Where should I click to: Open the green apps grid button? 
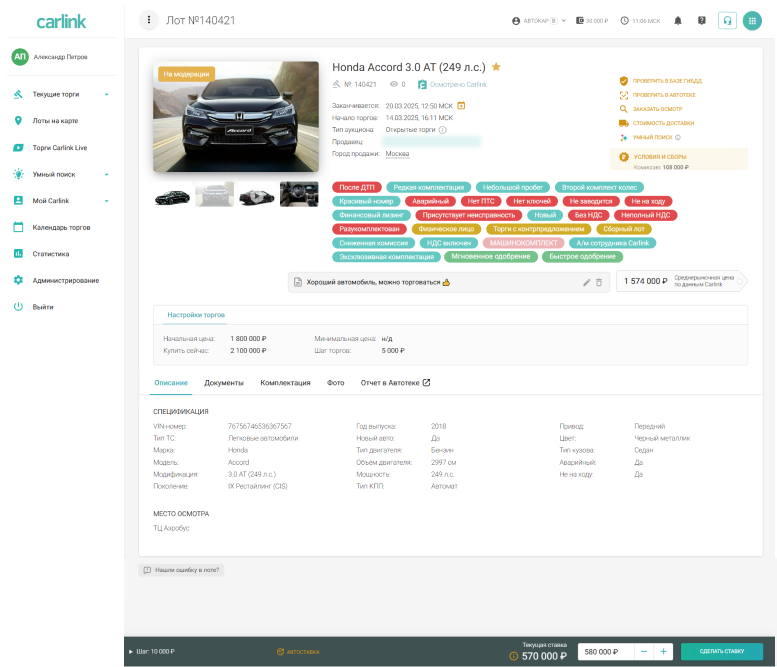click(752, 20)
